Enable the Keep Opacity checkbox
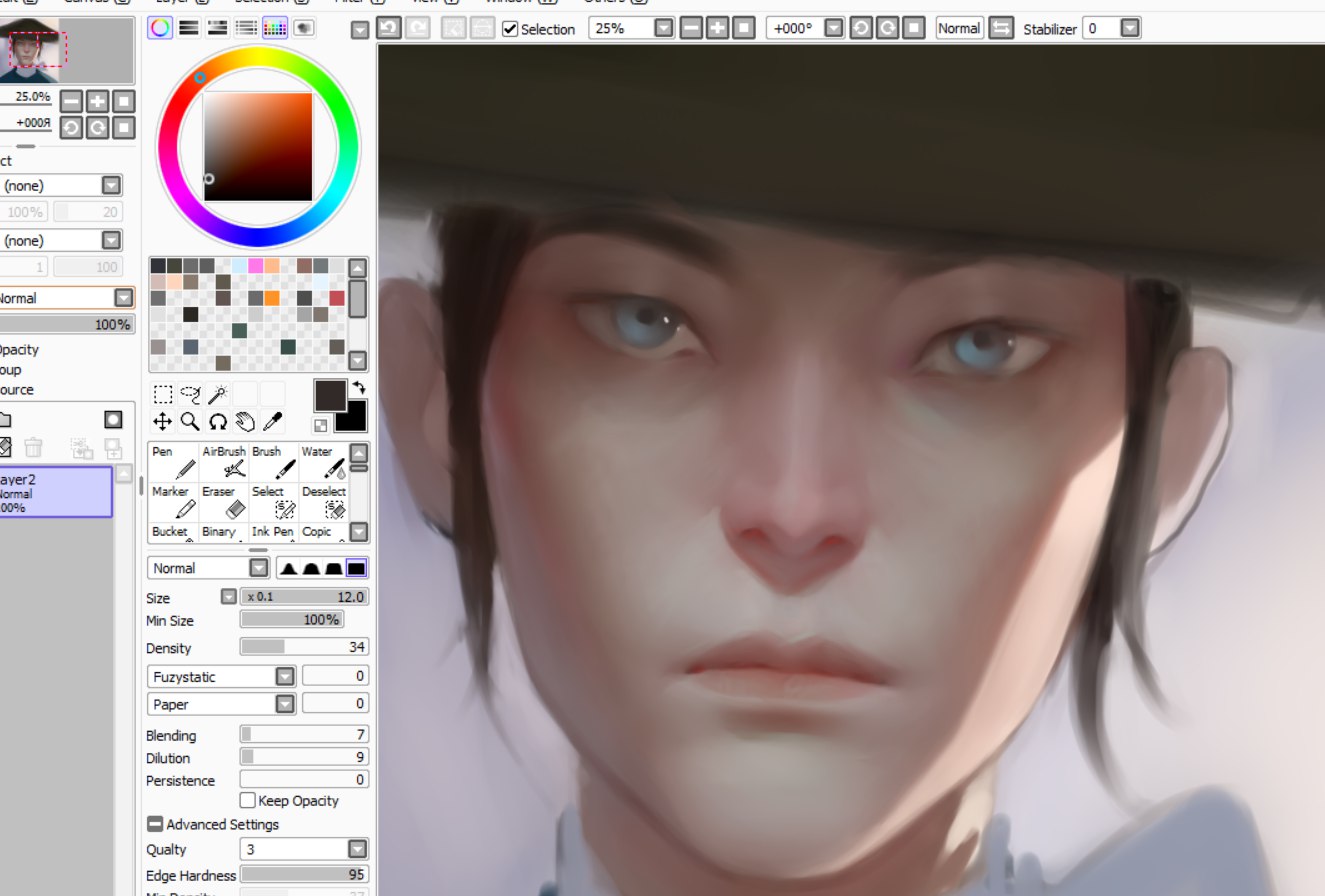The image size is (1325, 896). (x=248, y=801)
